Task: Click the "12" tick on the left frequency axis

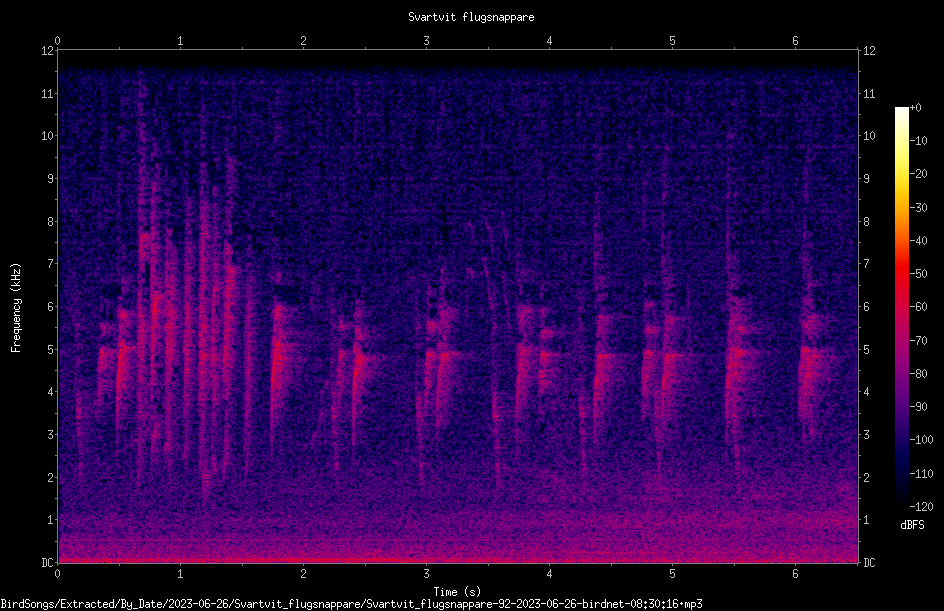Action: 48,51
